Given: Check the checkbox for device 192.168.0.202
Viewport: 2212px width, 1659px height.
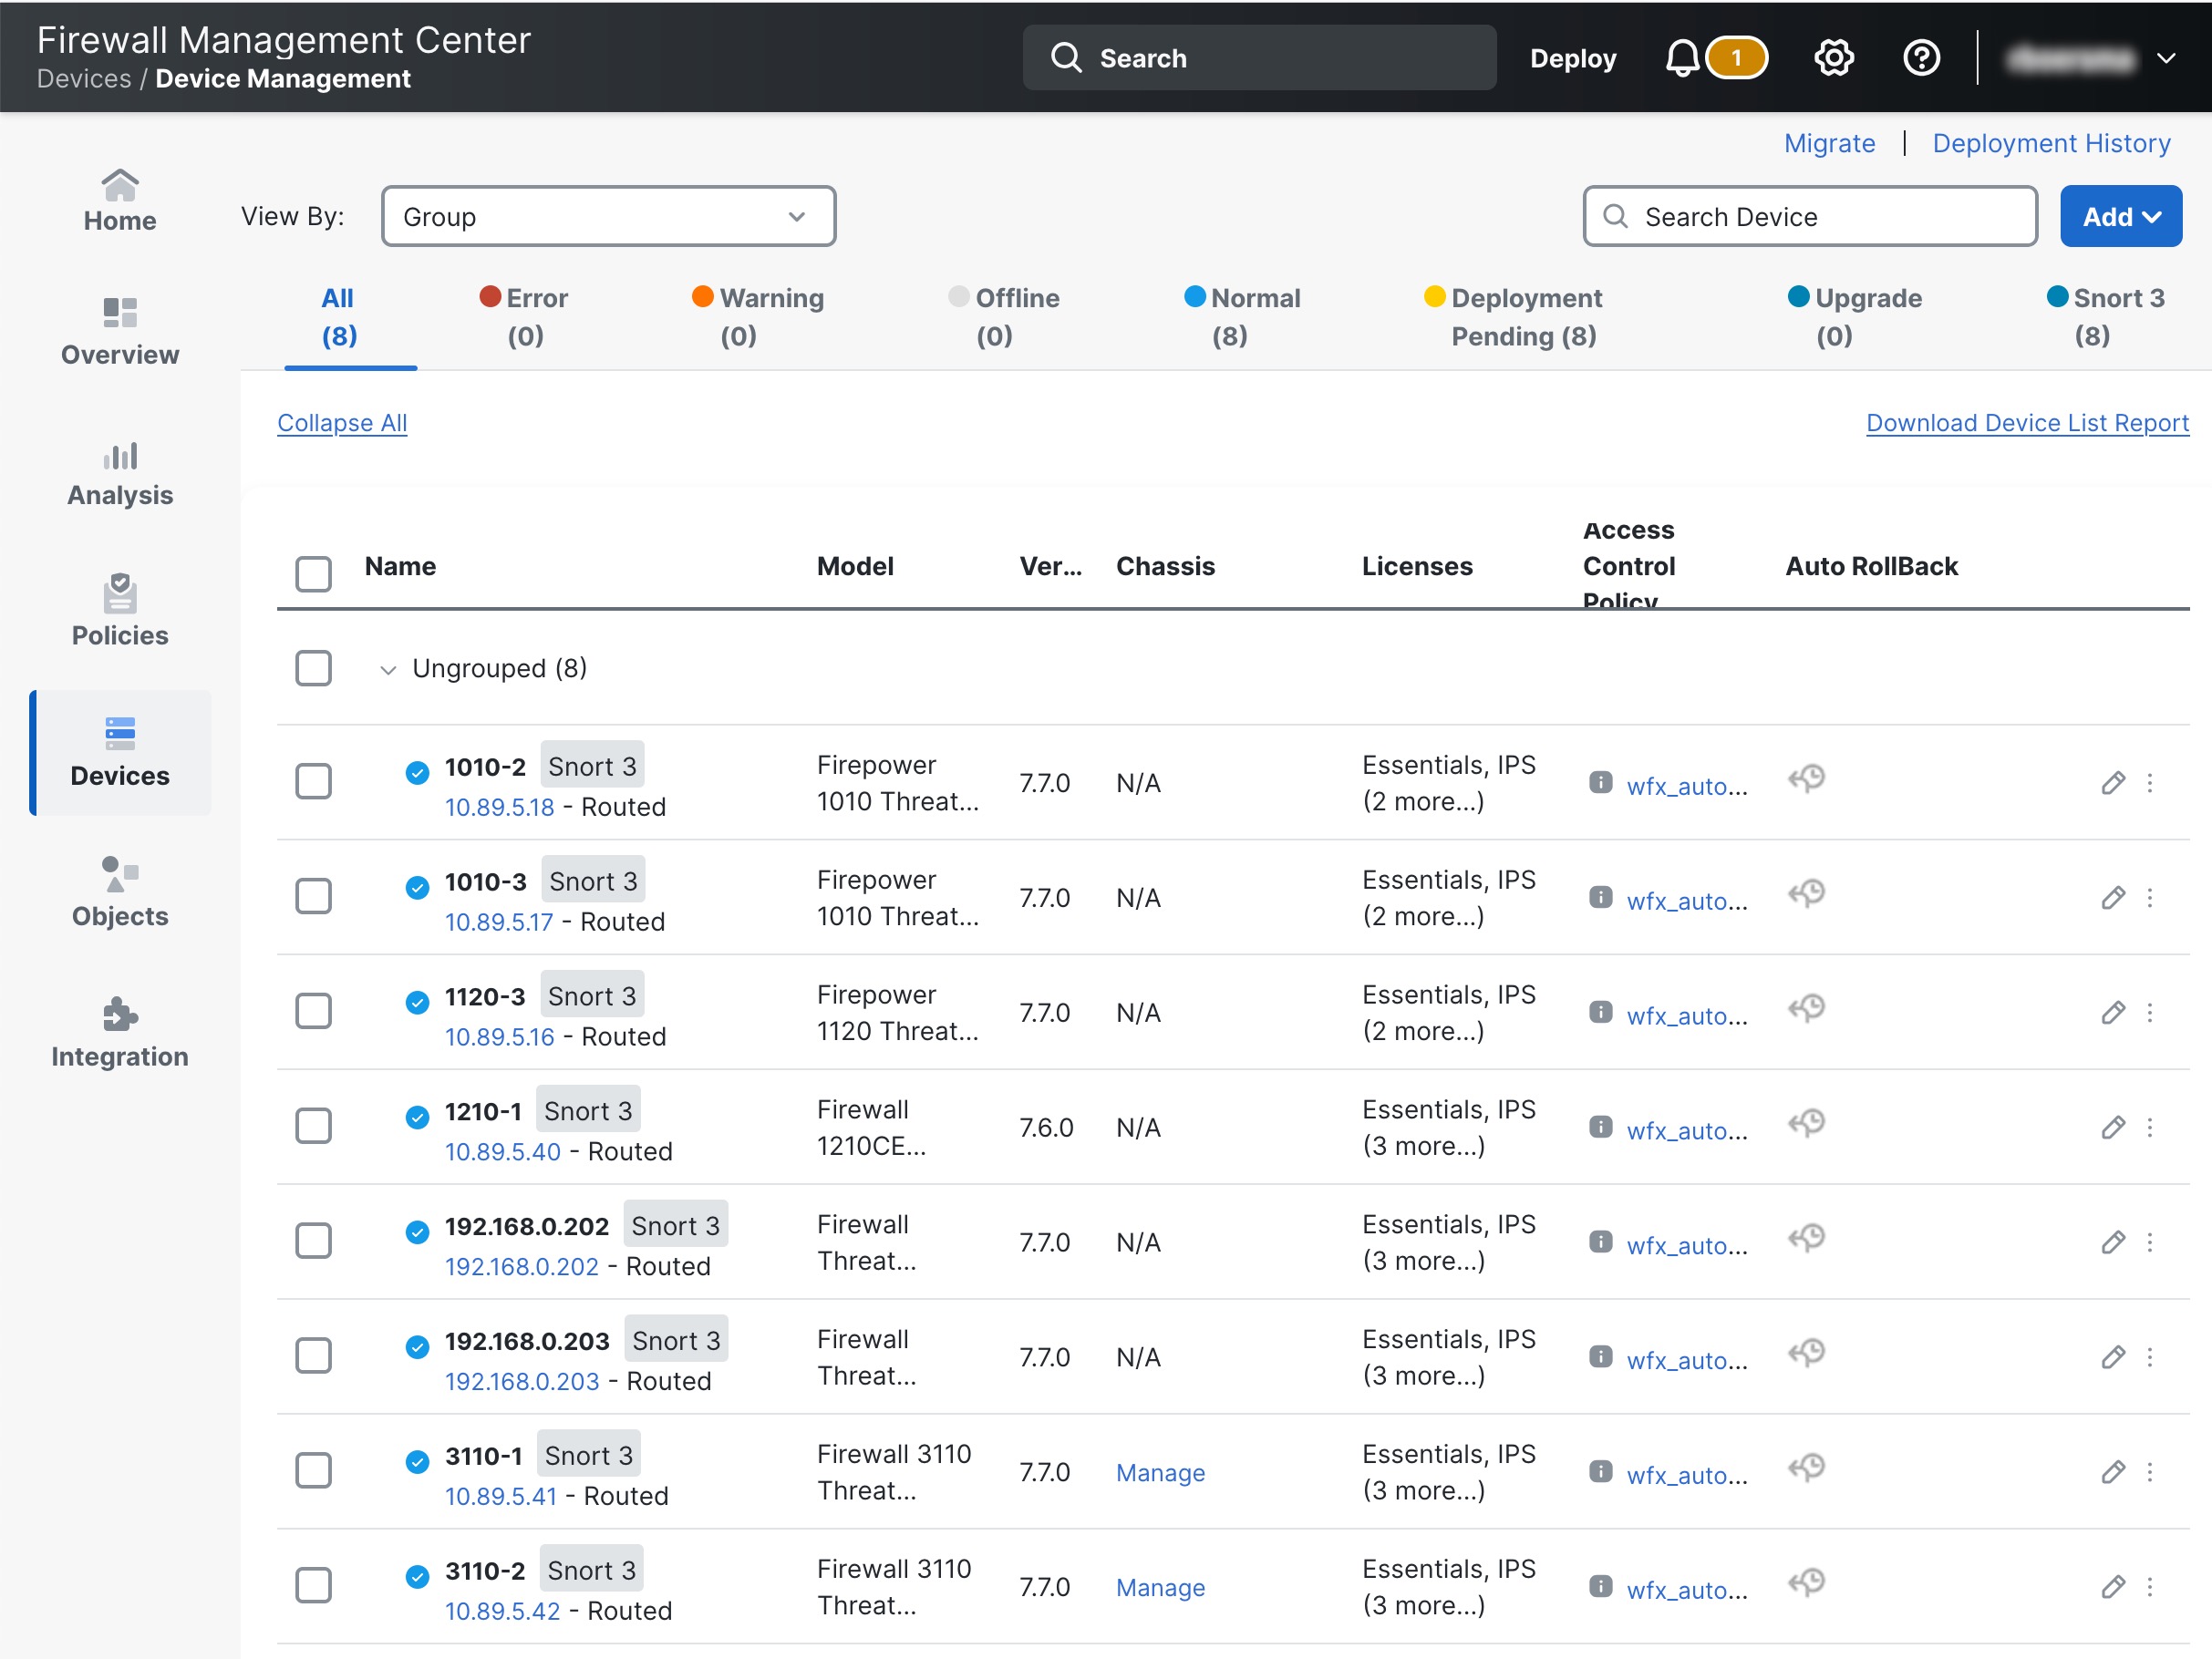Looking at the screenshot, I should click(313, 1240).
